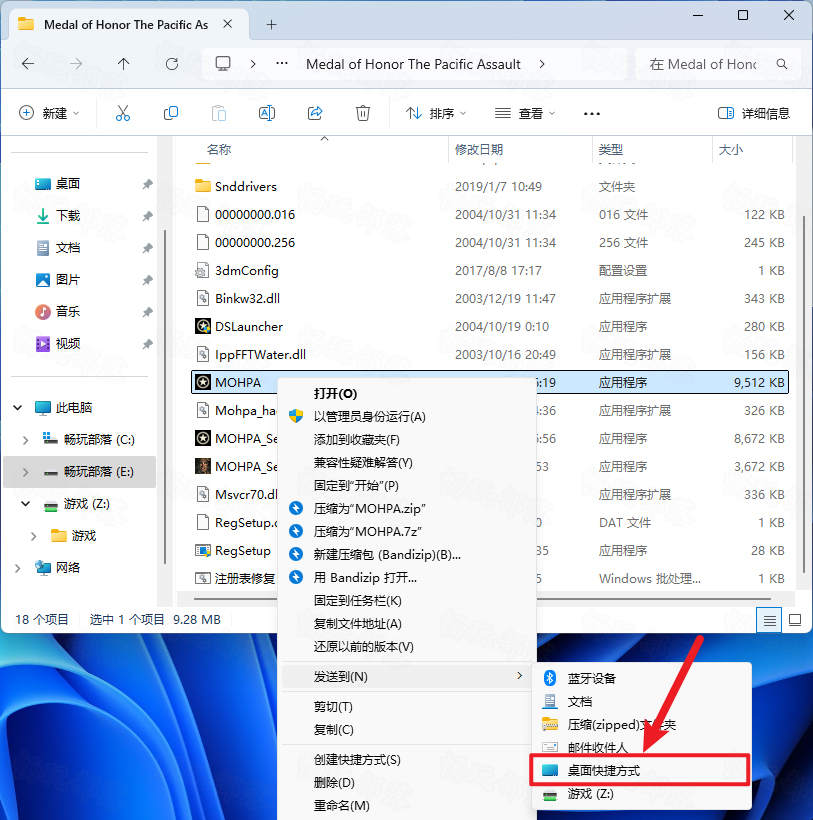Click the file list horizontal scrollbar
This screenshot has height=820, width=813.
482,599
